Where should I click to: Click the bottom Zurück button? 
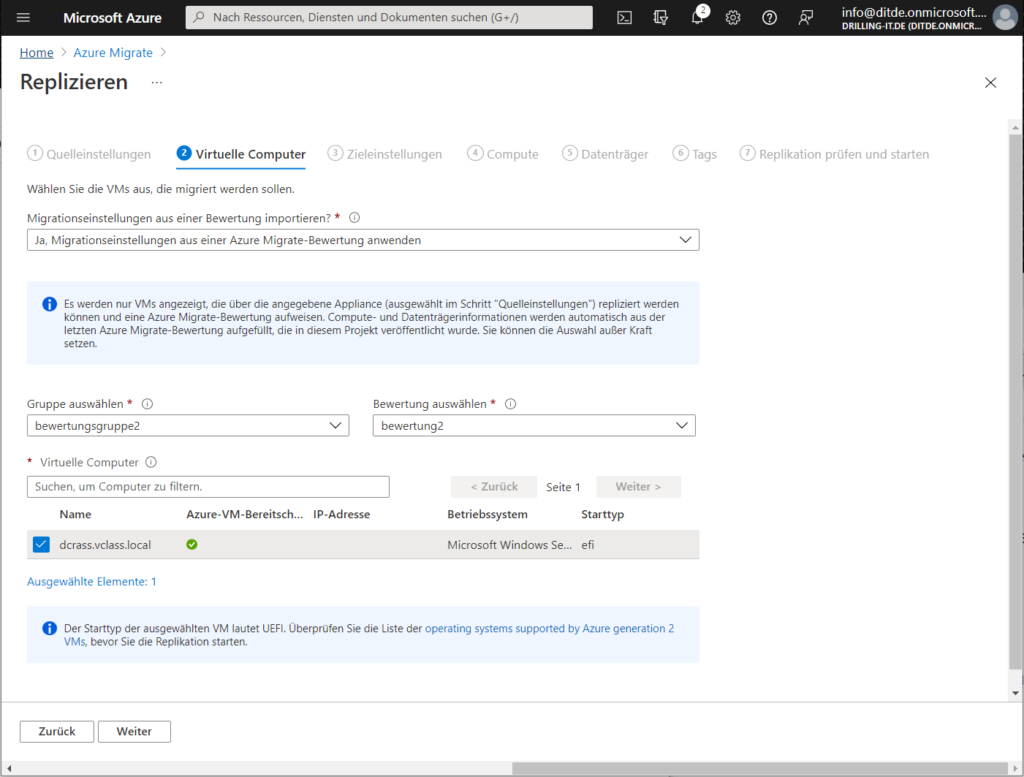pyautogui.click(x=57, y=731)
